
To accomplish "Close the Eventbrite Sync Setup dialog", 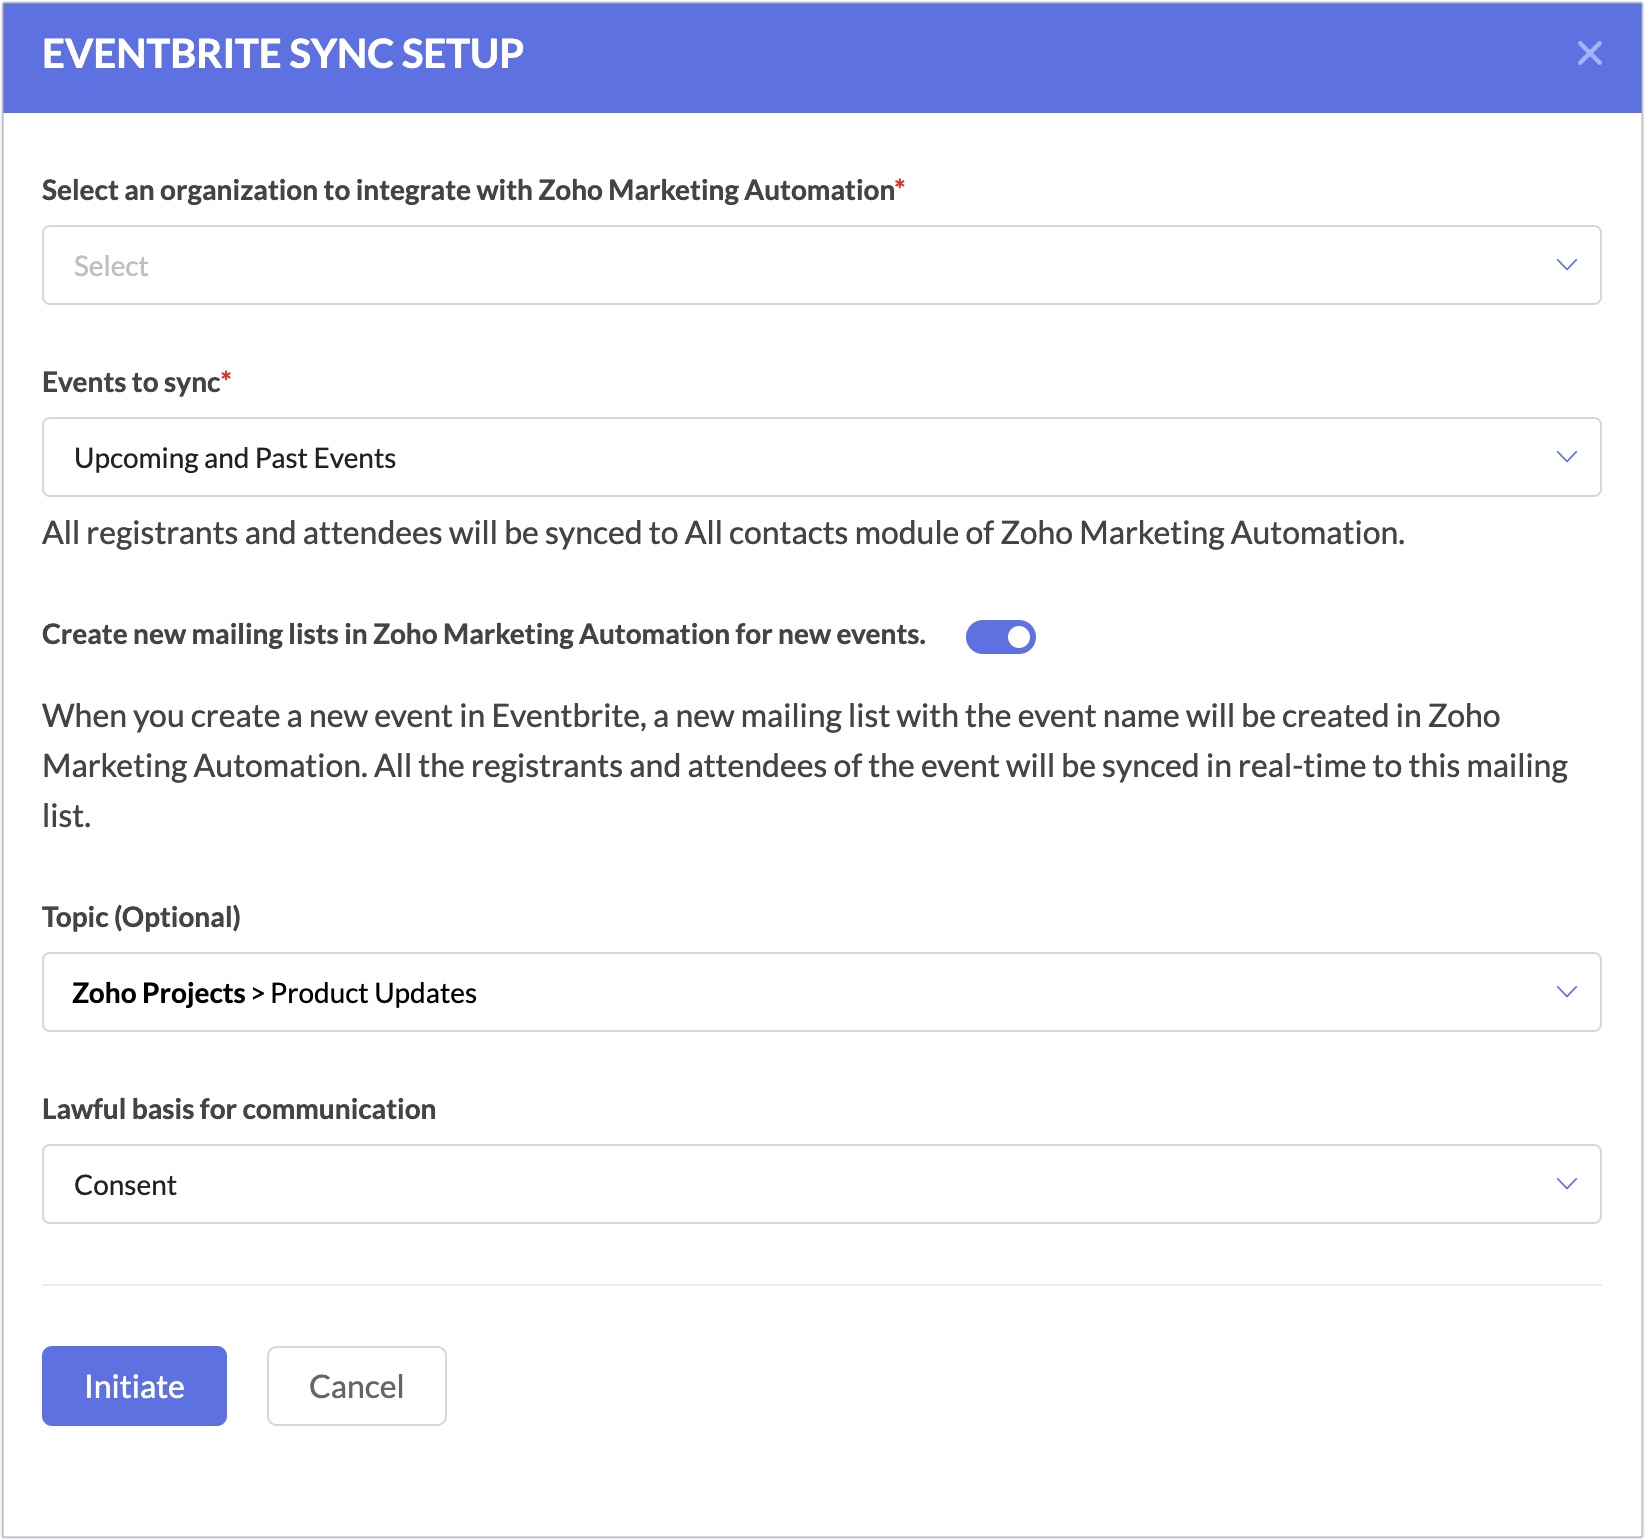I will point(1589,53).
